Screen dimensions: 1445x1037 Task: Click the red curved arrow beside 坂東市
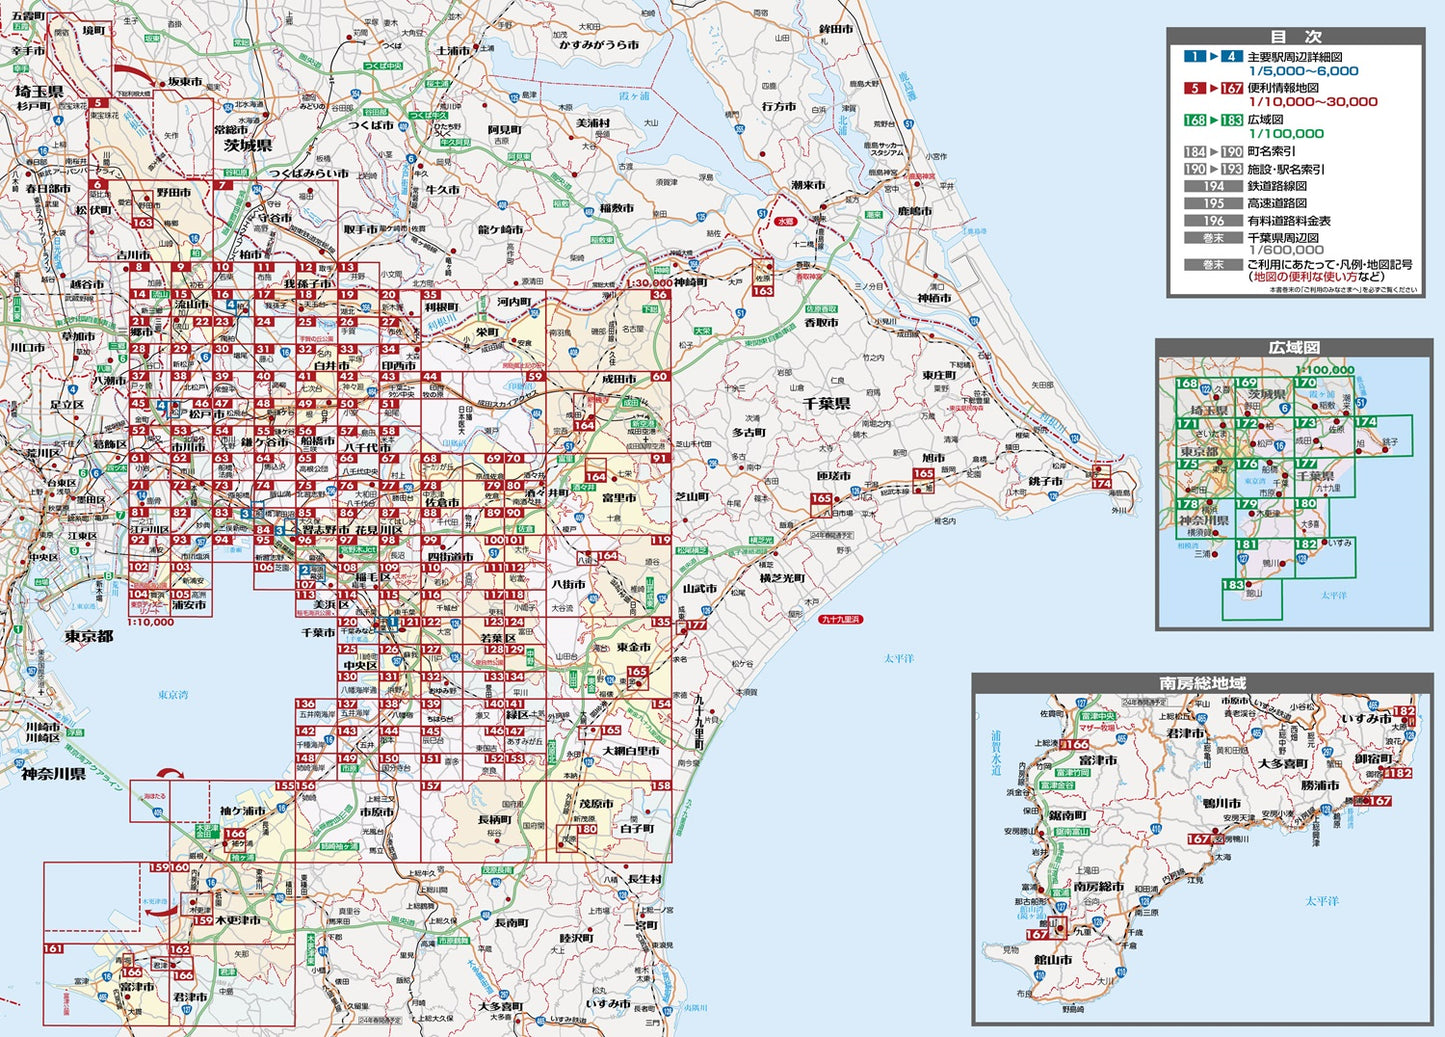point(137,77)
